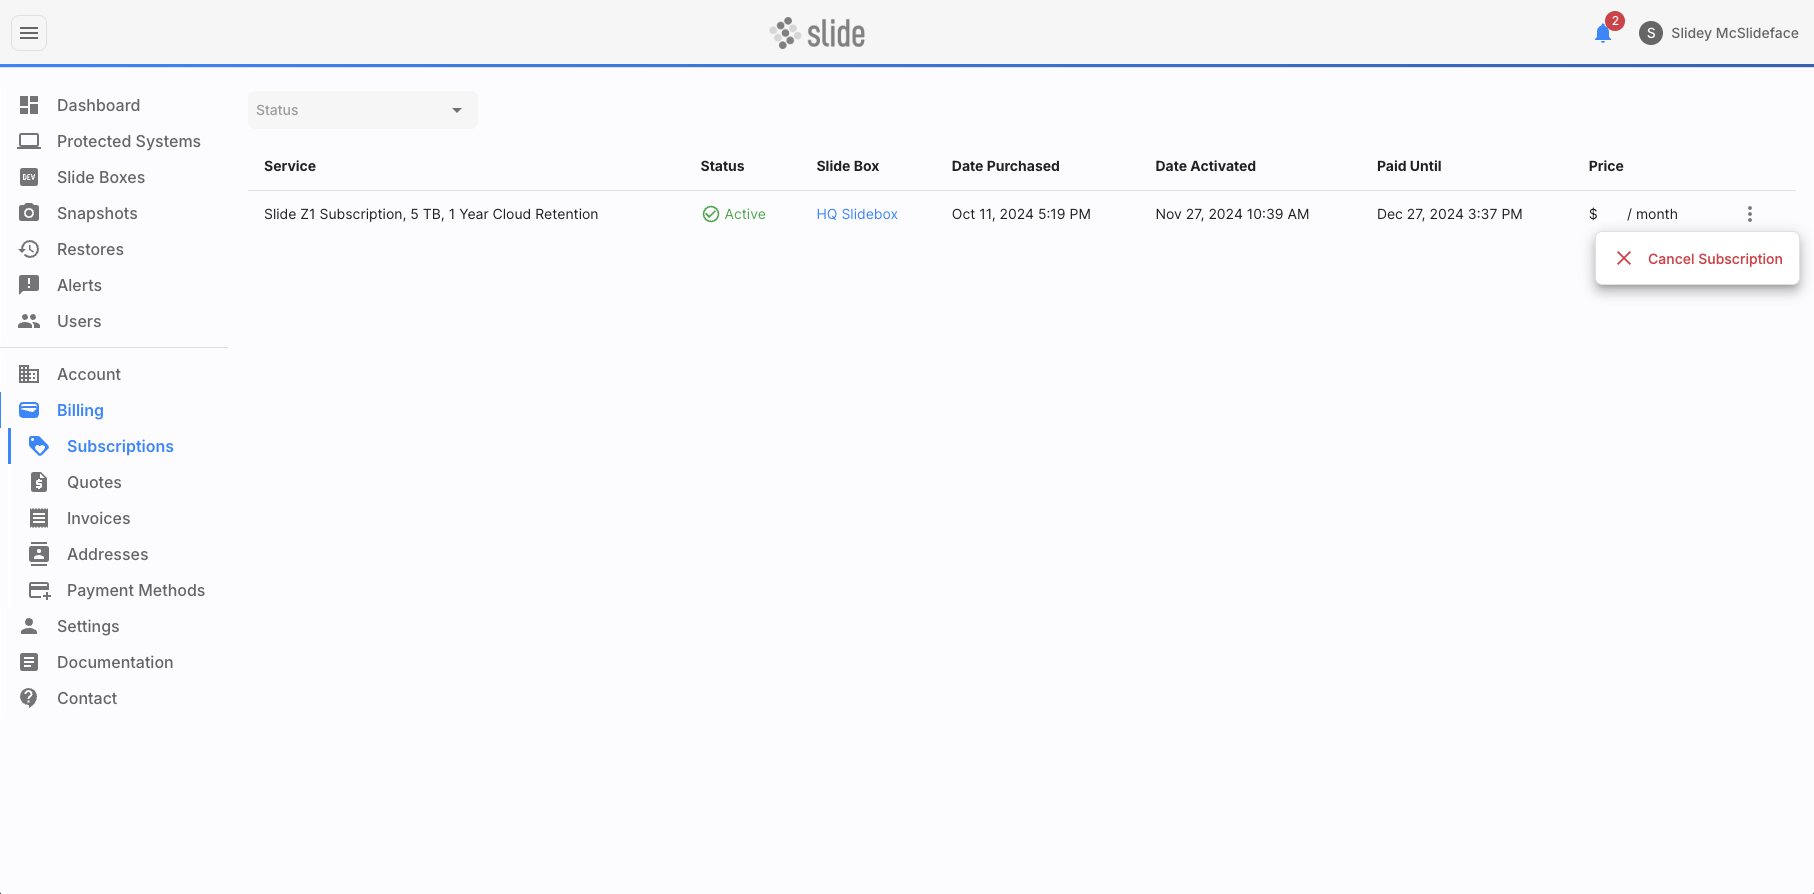This screenshot has height=894, width=1814.
Task: Click the 'Dec 27, 2024 3:37 PM' cell
Action: tap(1449, 214)
